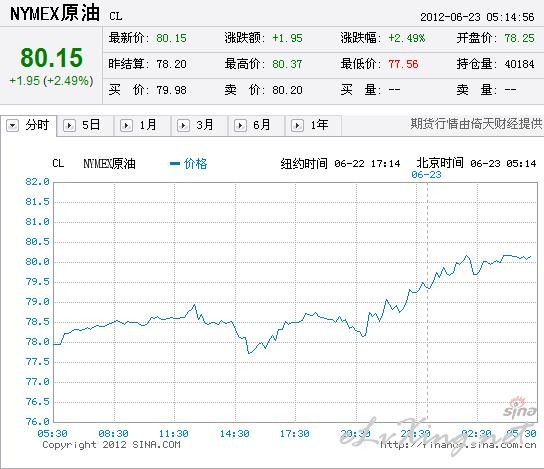This screenshot has width=544, height=469.
Task: Click the 昨结算 value 78.20
Action: (x=171, y=64)
